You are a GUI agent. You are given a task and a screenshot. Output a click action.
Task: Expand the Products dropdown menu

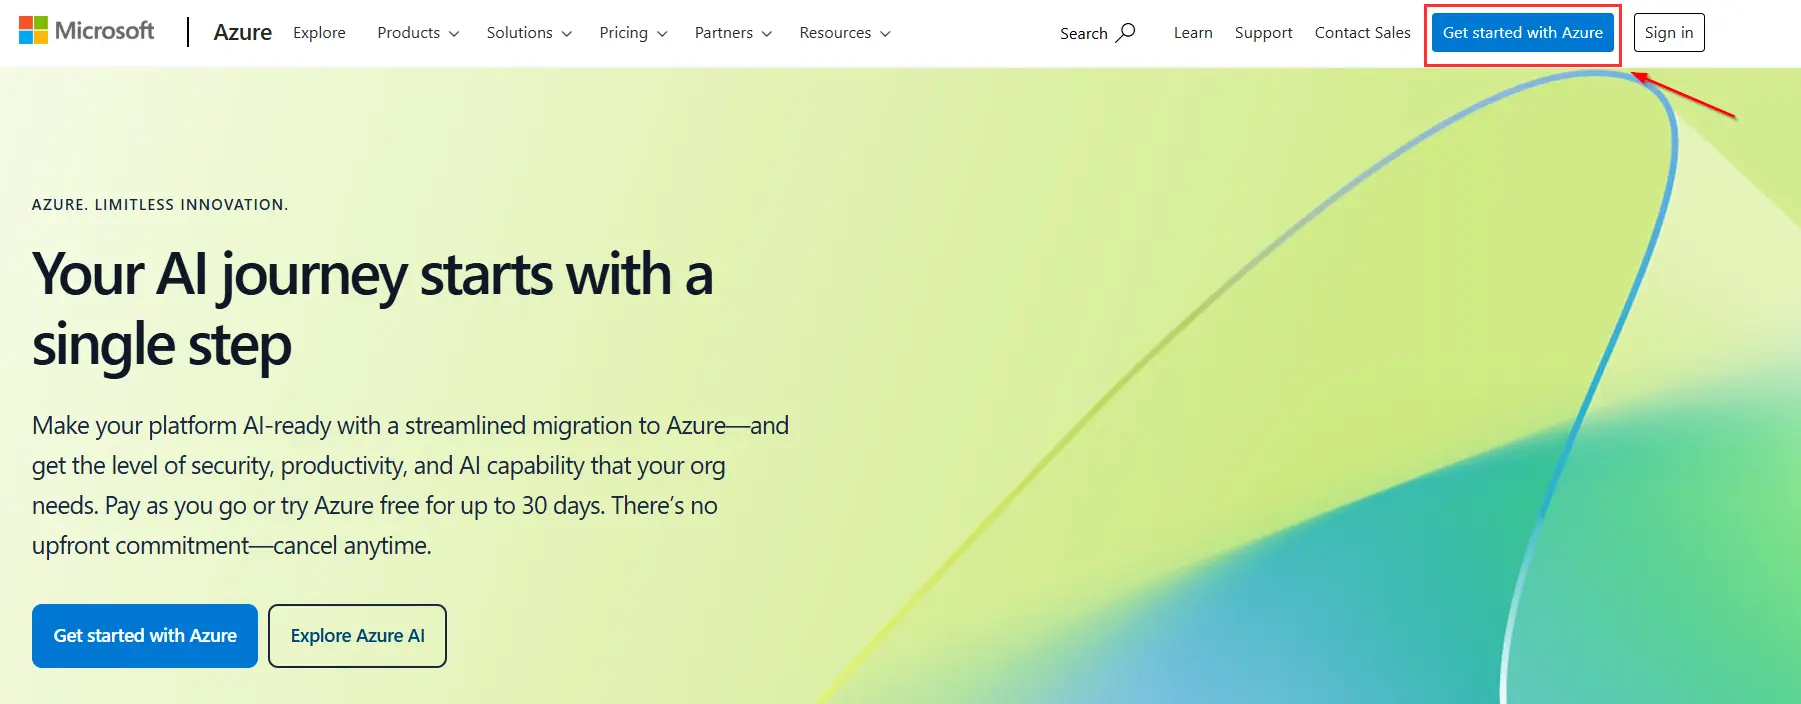pos(418,33)
